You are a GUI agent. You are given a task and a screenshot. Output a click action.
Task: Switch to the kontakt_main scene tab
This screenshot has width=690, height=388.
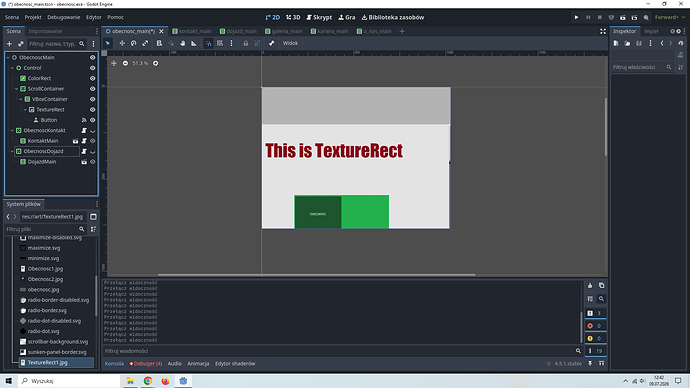(192, 31)
